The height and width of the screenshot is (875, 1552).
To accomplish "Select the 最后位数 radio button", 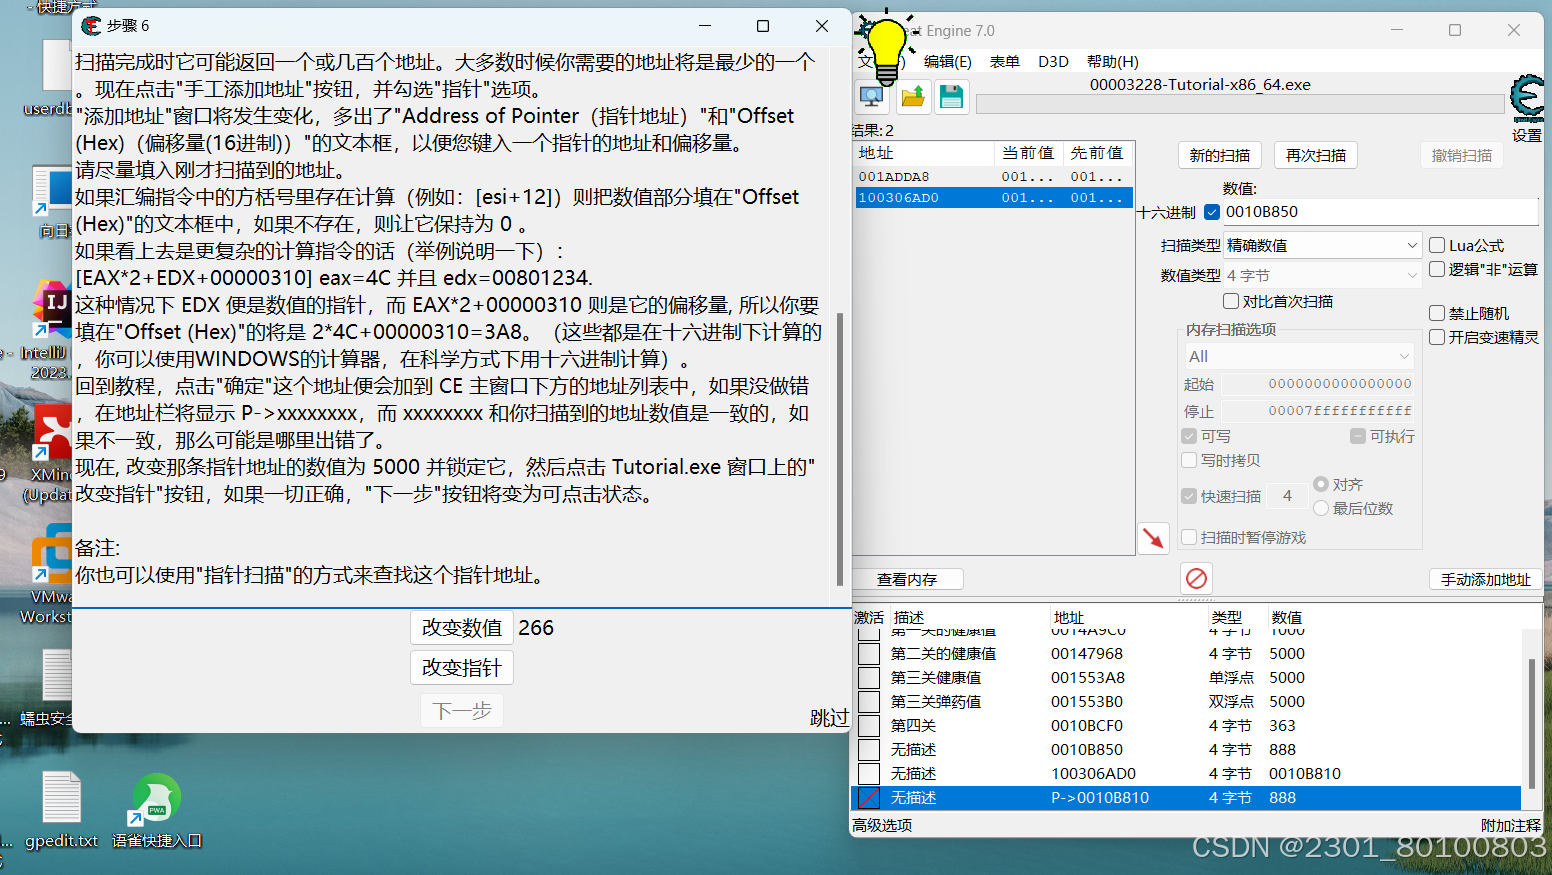I will click(x=1321, y=508).
